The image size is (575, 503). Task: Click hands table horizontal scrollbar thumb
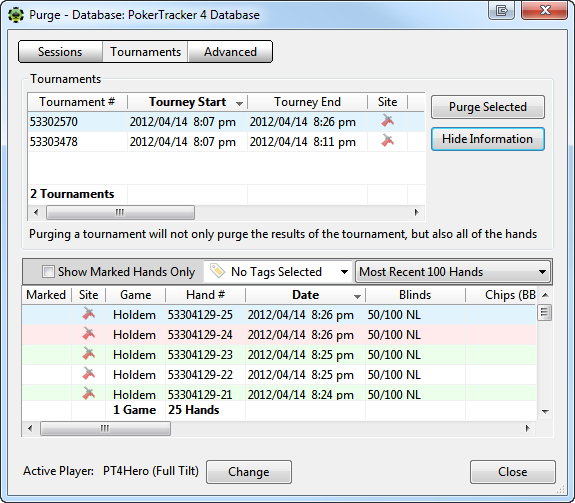[x=105, y=428]
